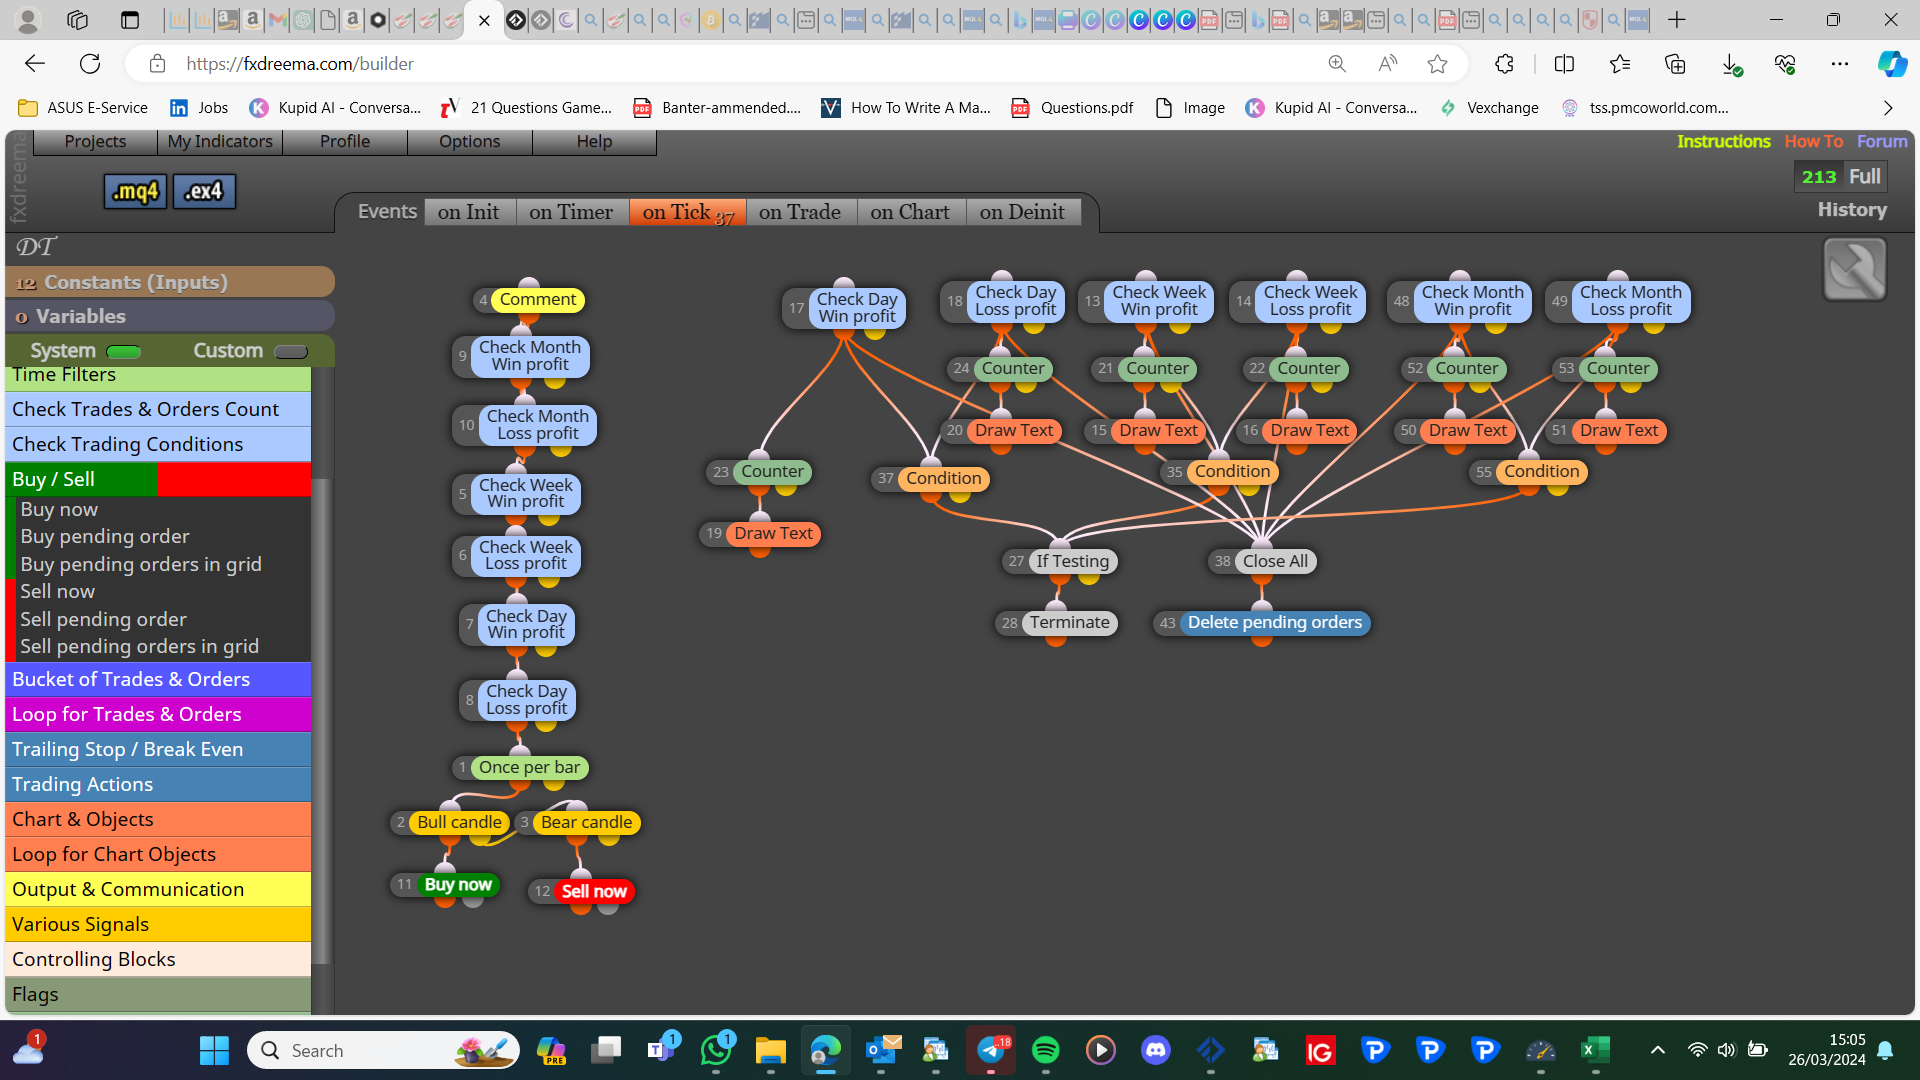Open File Explorer from the taskbar
Image resolution: width=1920 pixels, height=1080 pixels.
point(770,1050)
